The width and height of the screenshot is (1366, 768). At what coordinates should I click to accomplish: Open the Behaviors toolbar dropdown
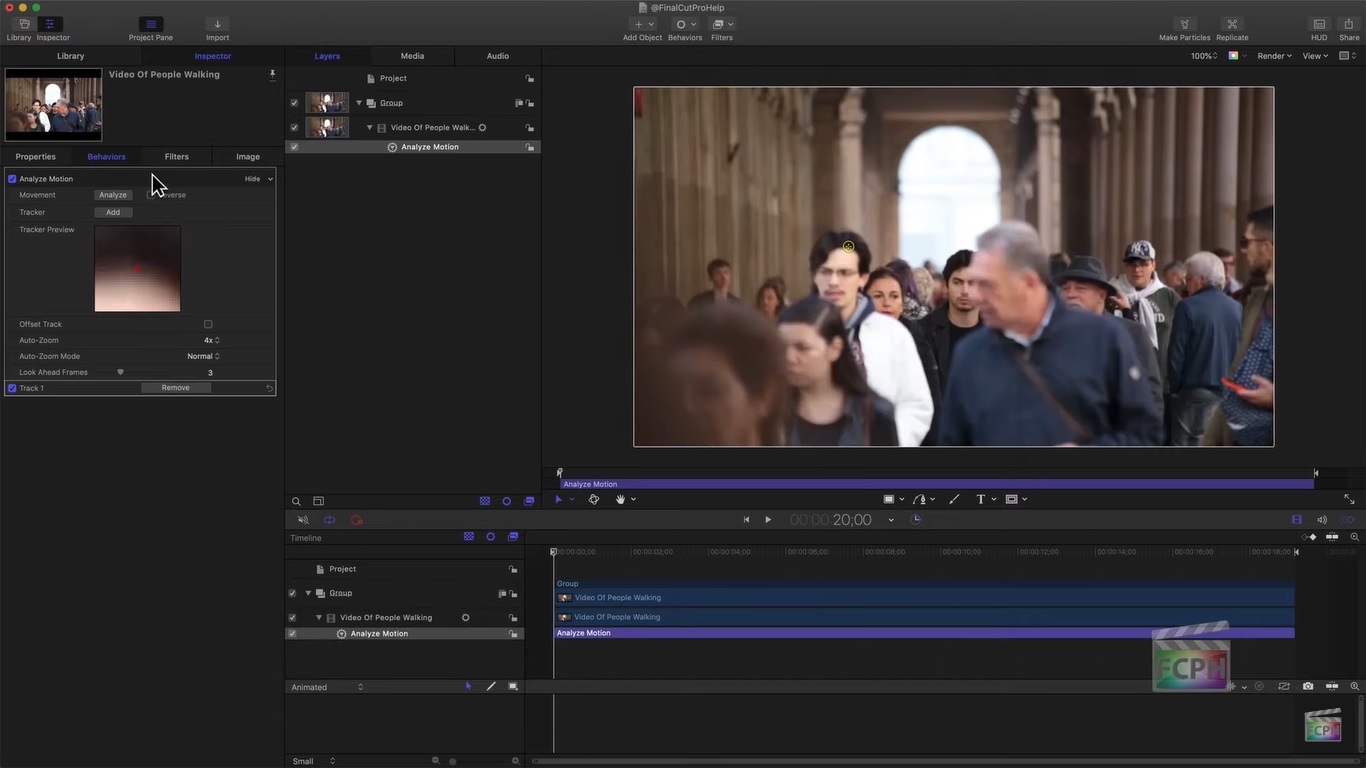tap(685, 24)
